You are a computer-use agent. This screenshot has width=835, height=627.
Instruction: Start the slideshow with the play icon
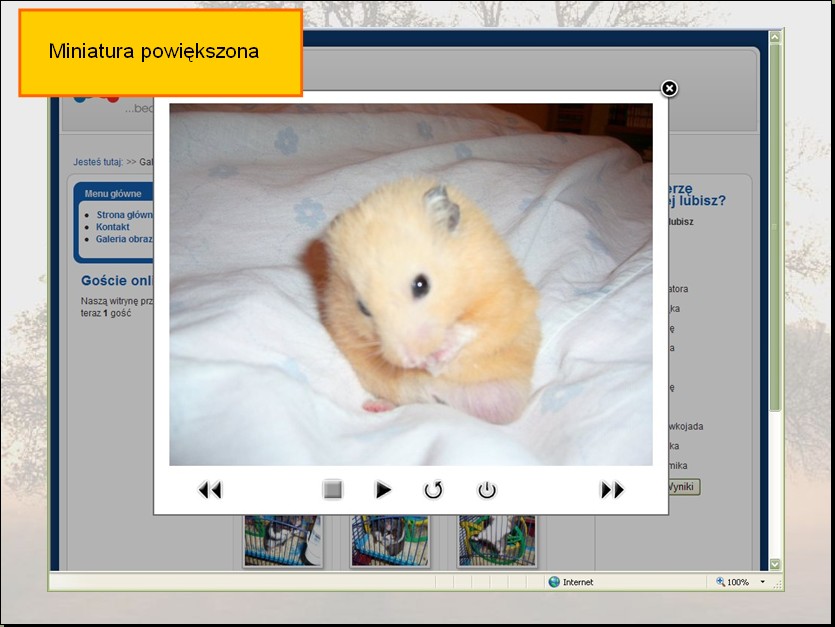coord(383,490)
